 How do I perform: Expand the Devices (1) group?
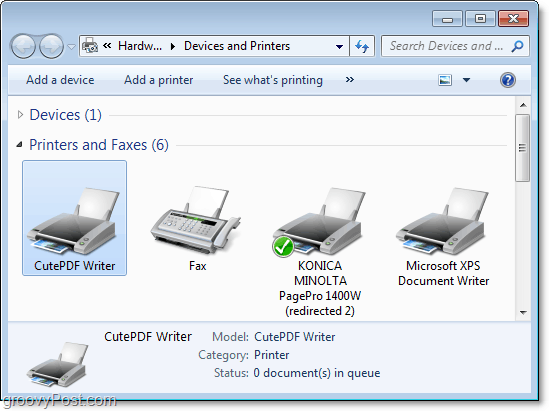coord(20,114)
